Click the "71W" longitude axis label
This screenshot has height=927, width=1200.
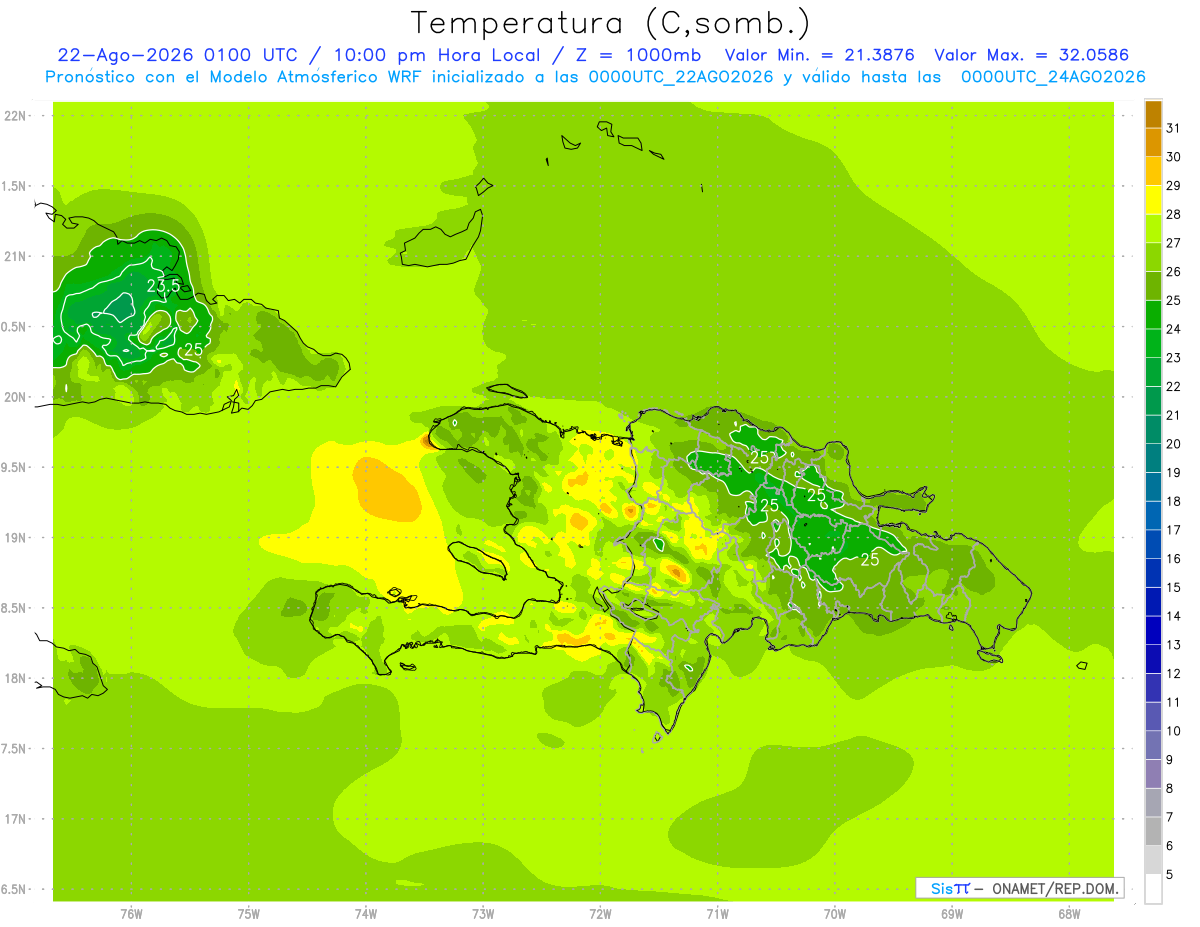click(717, 913)
